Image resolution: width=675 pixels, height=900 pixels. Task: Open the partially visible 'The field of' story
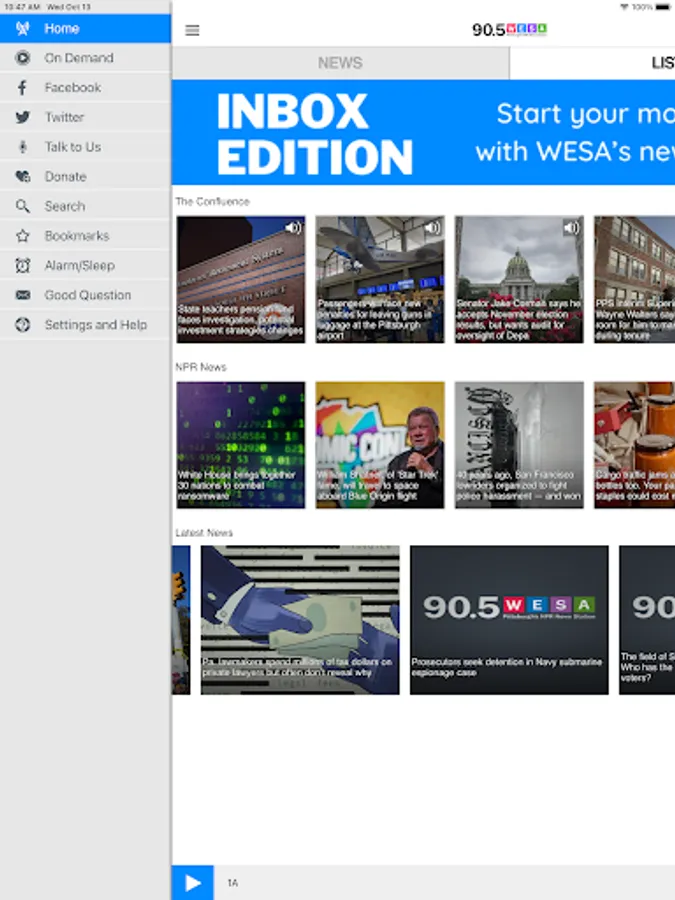pyautogui.click(x=647, y=620)
